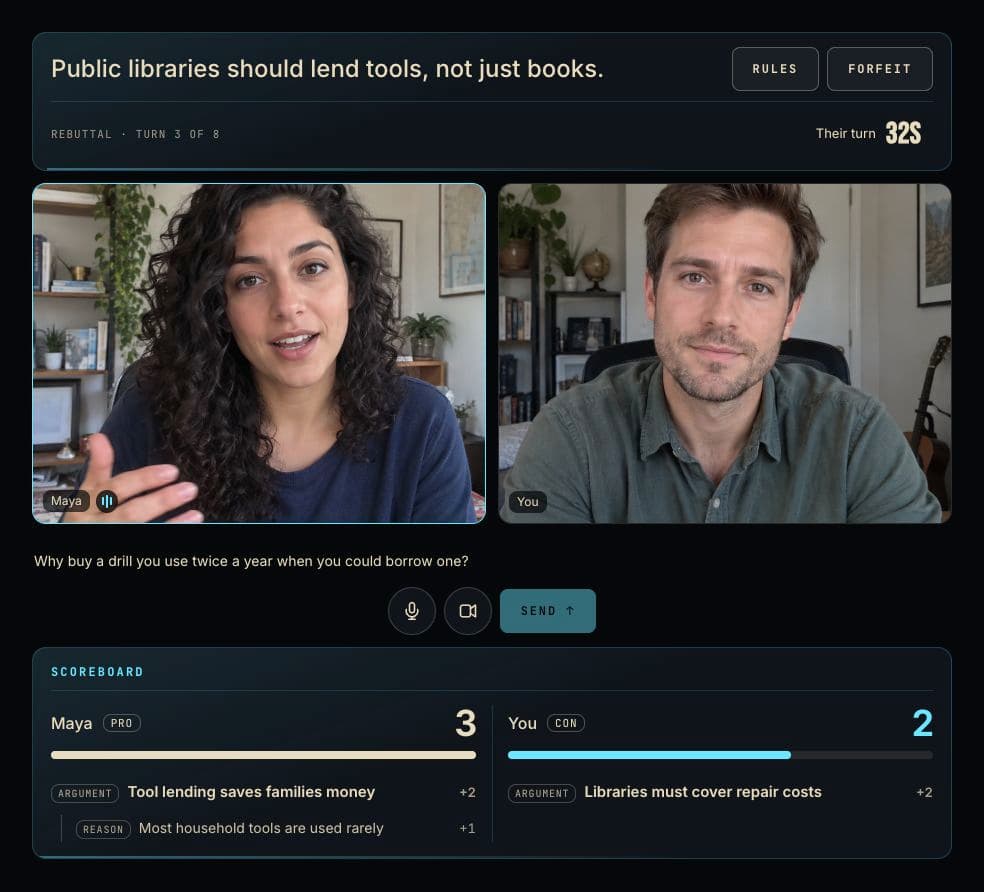Click the REASON tag in Maya's column
Viewport: 984px width, 892px height.
coord(103,829)
